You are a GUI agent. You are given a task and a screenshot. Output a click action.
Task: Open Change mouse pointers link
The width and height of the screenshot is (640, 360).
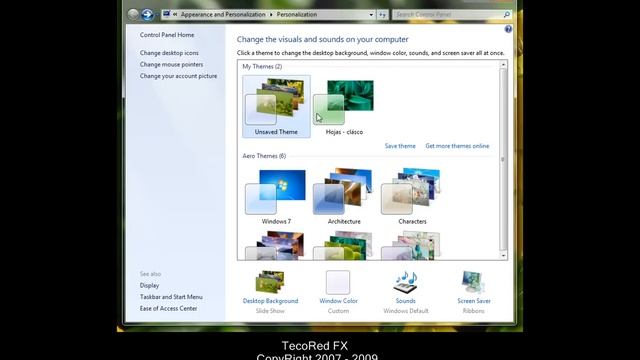(171, 64)
